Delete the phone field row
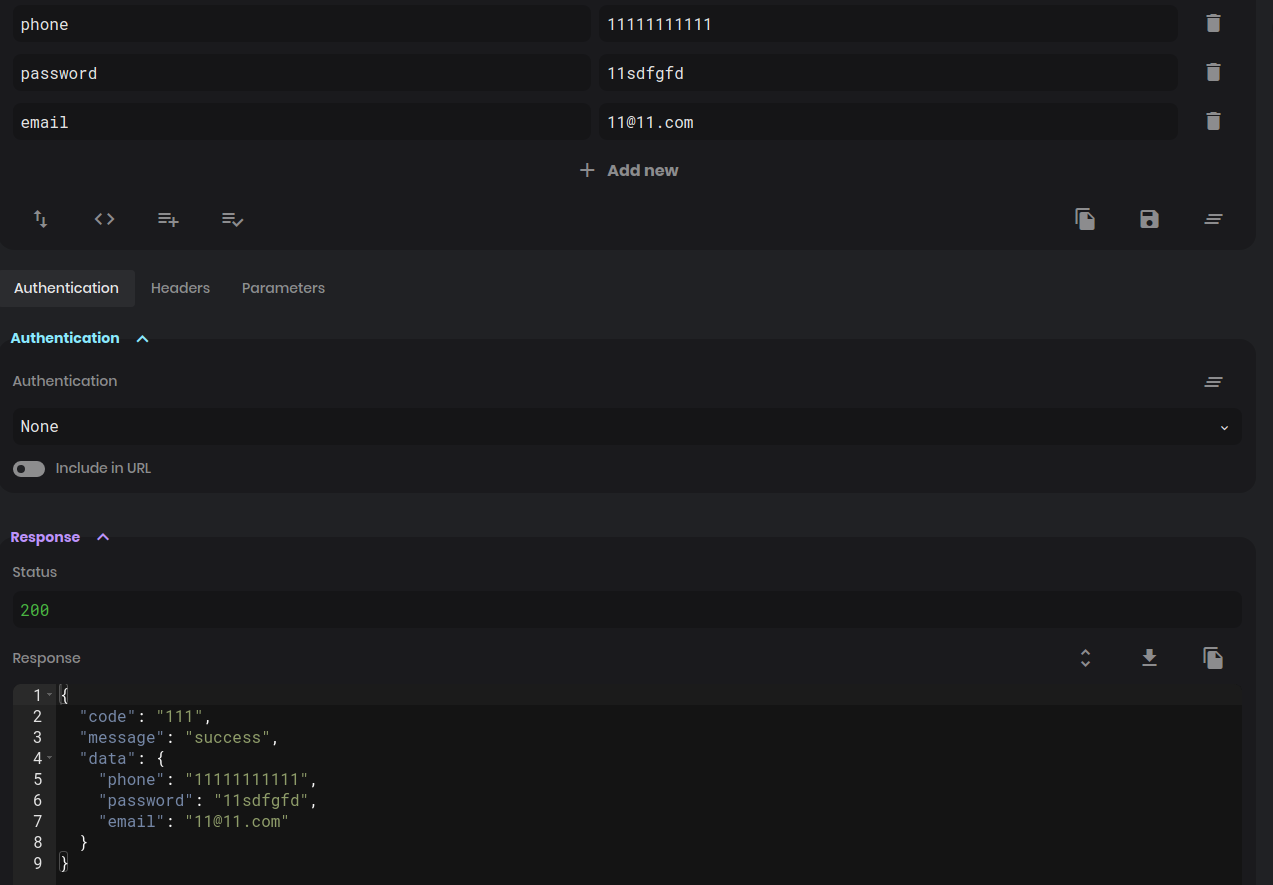 coord(1213,23)
